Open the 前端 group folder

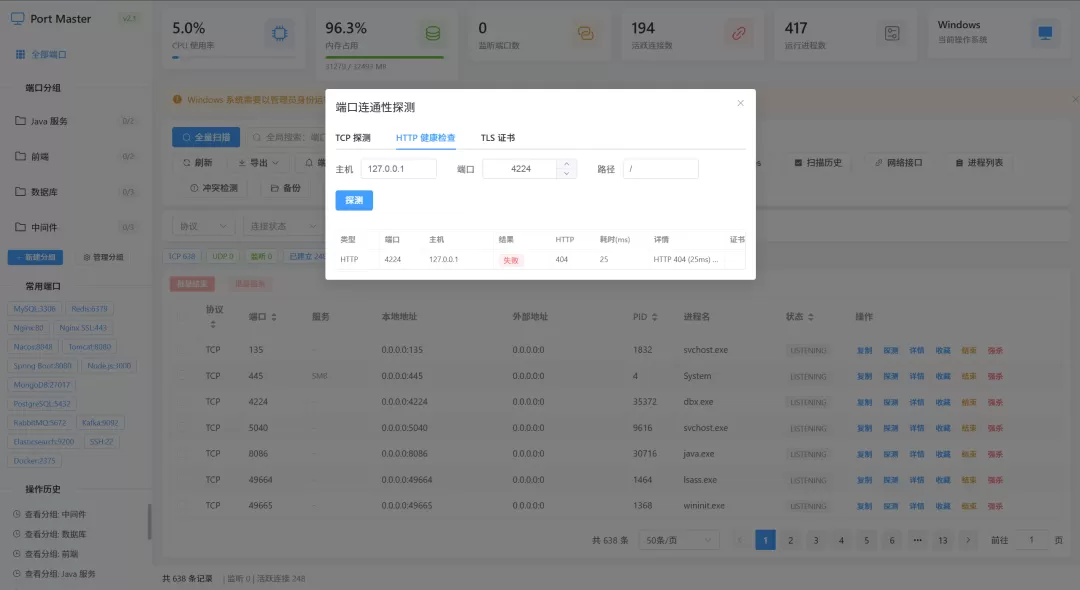[x=74, y=156]
